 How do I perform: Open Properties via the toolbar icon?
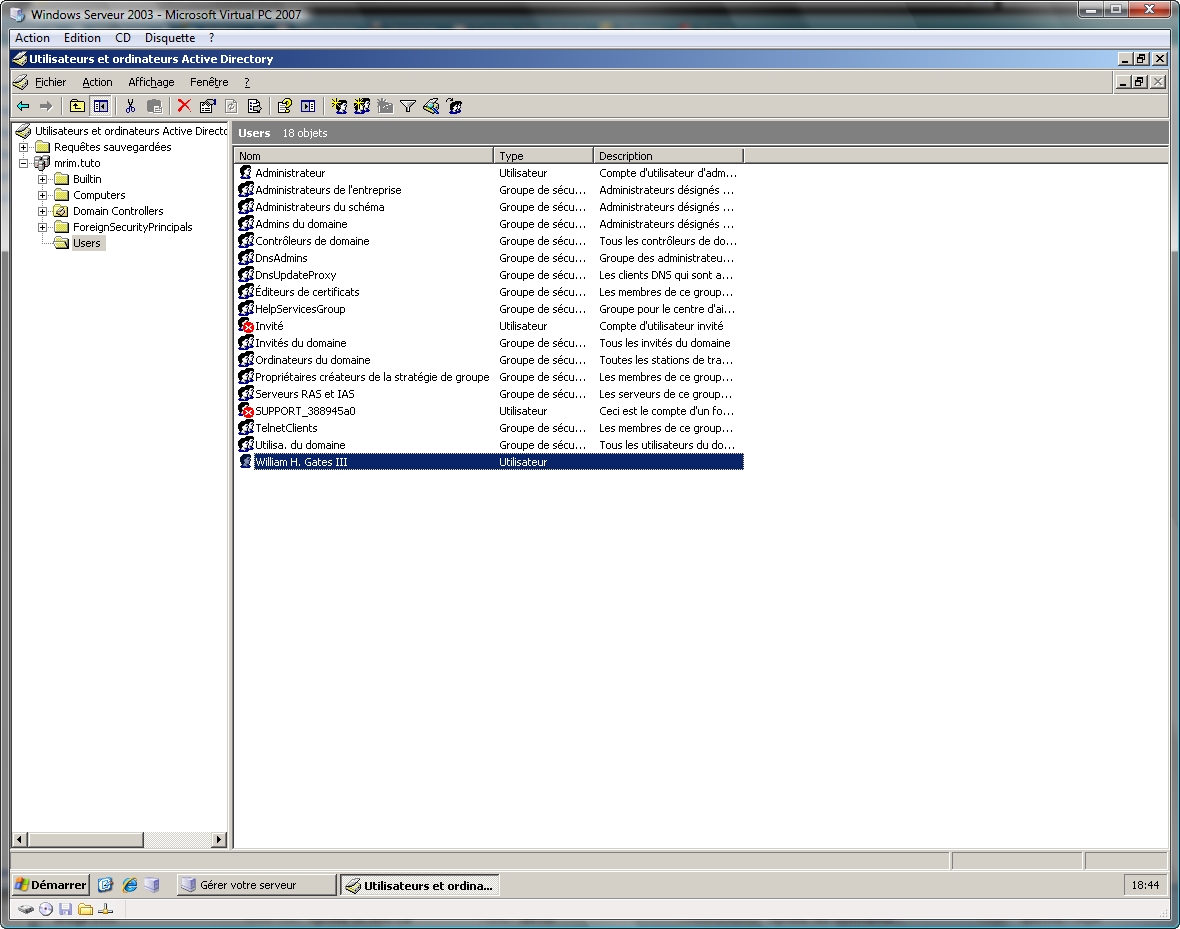[x=207, y=106]
